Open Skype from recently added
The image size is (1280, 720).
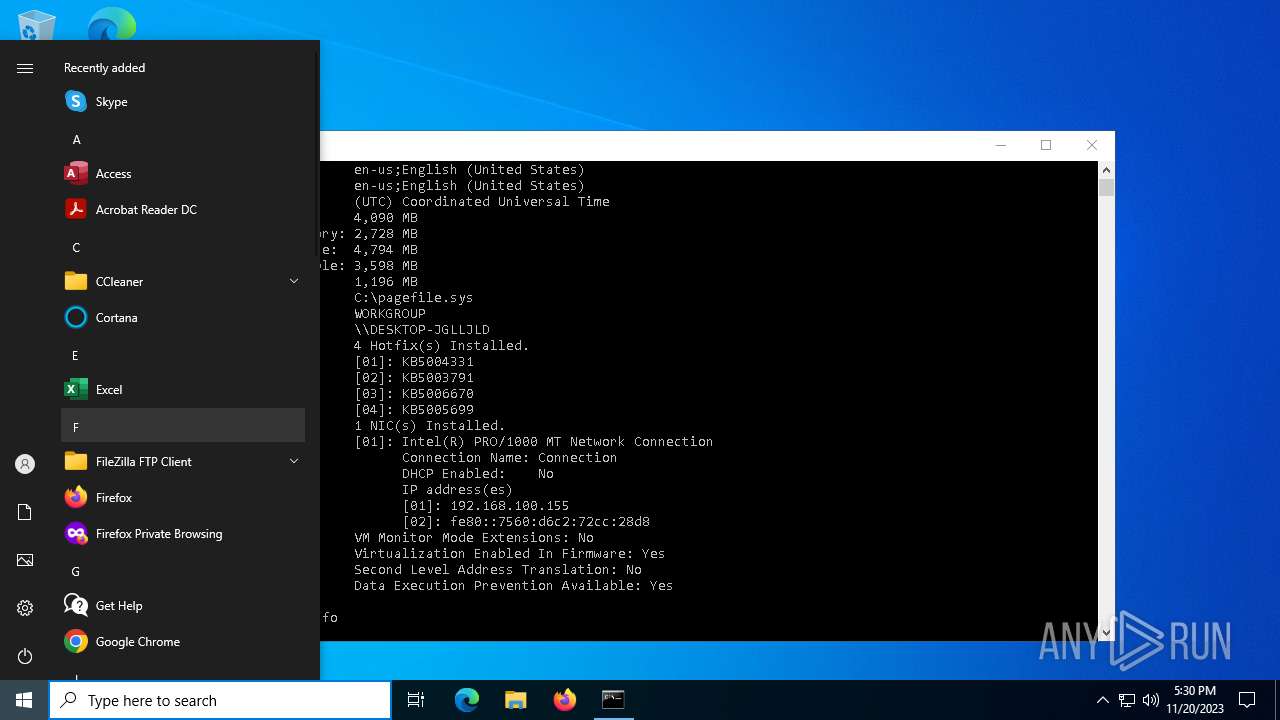point(183,102)
